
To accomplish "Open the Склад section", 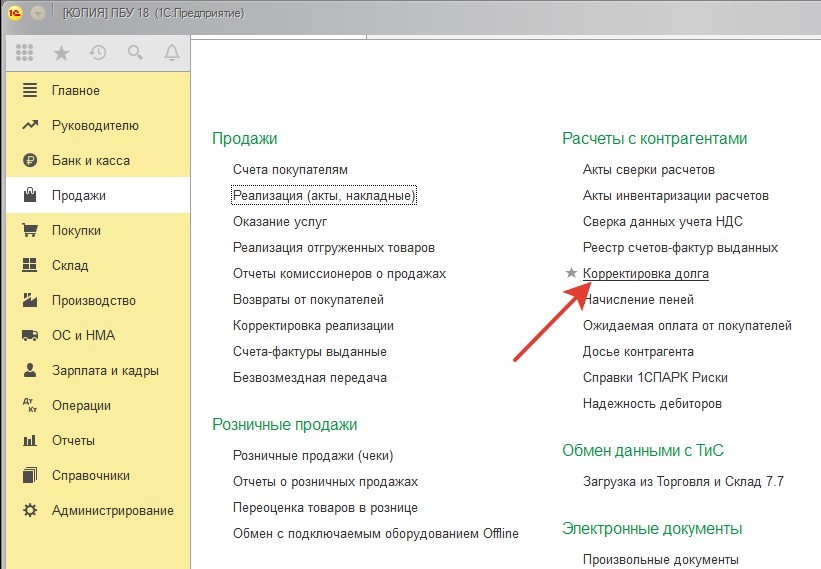I will pyautogui.click(x=70, y=265).
